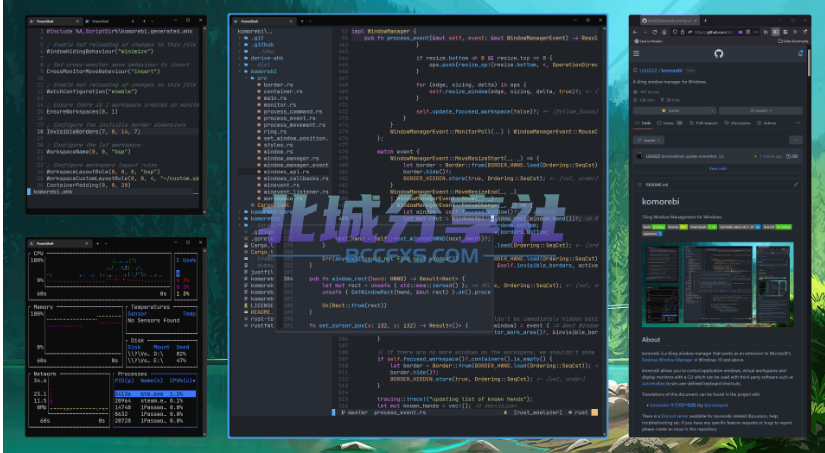Click the purple extension icon in the browser address bar
This screenshot has width=825, height=453.
740,32
